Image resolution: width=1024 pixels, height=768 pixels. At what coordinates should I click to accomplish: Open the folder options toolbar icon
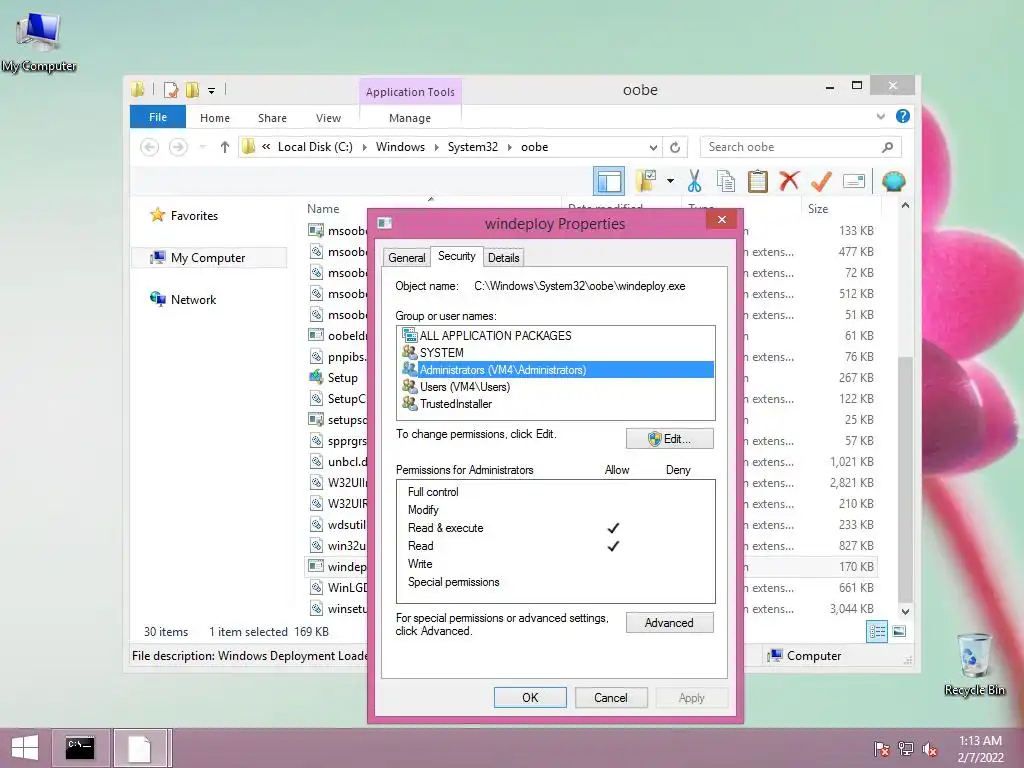pos(646,181)
